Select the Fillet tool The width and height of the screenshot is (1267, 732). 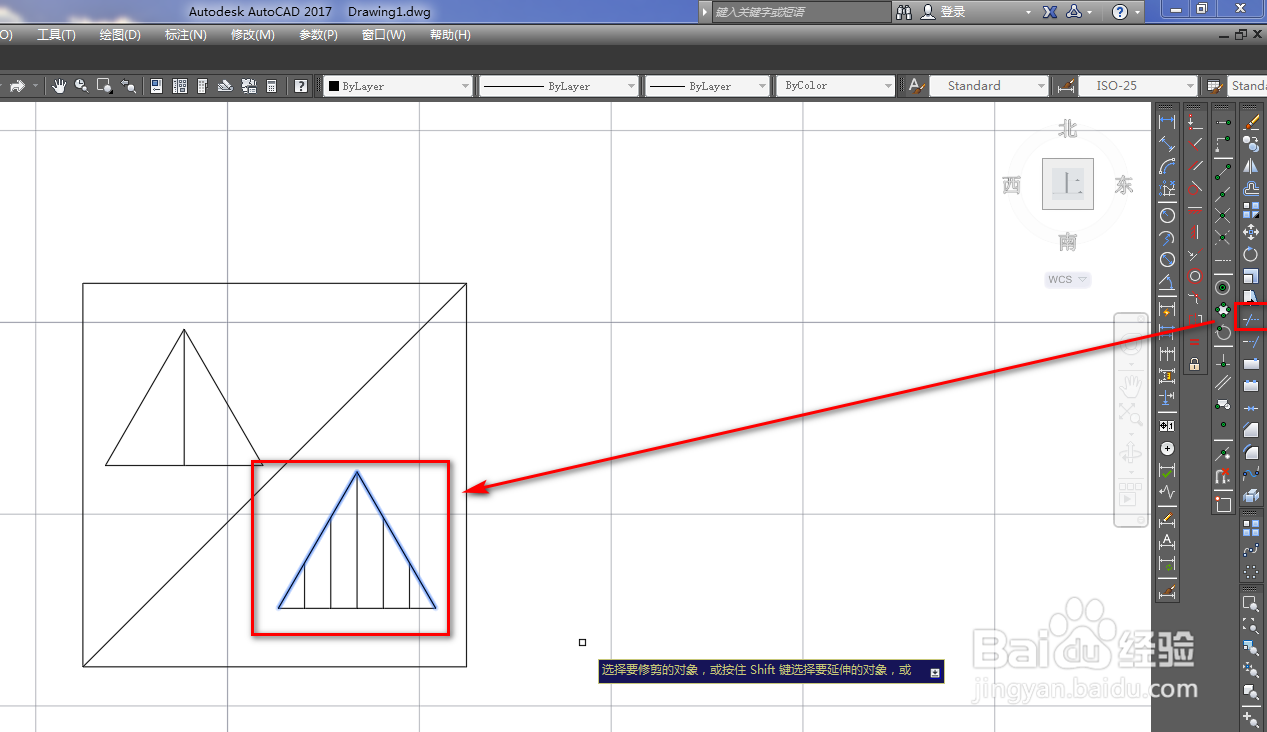coord(1251,451)
